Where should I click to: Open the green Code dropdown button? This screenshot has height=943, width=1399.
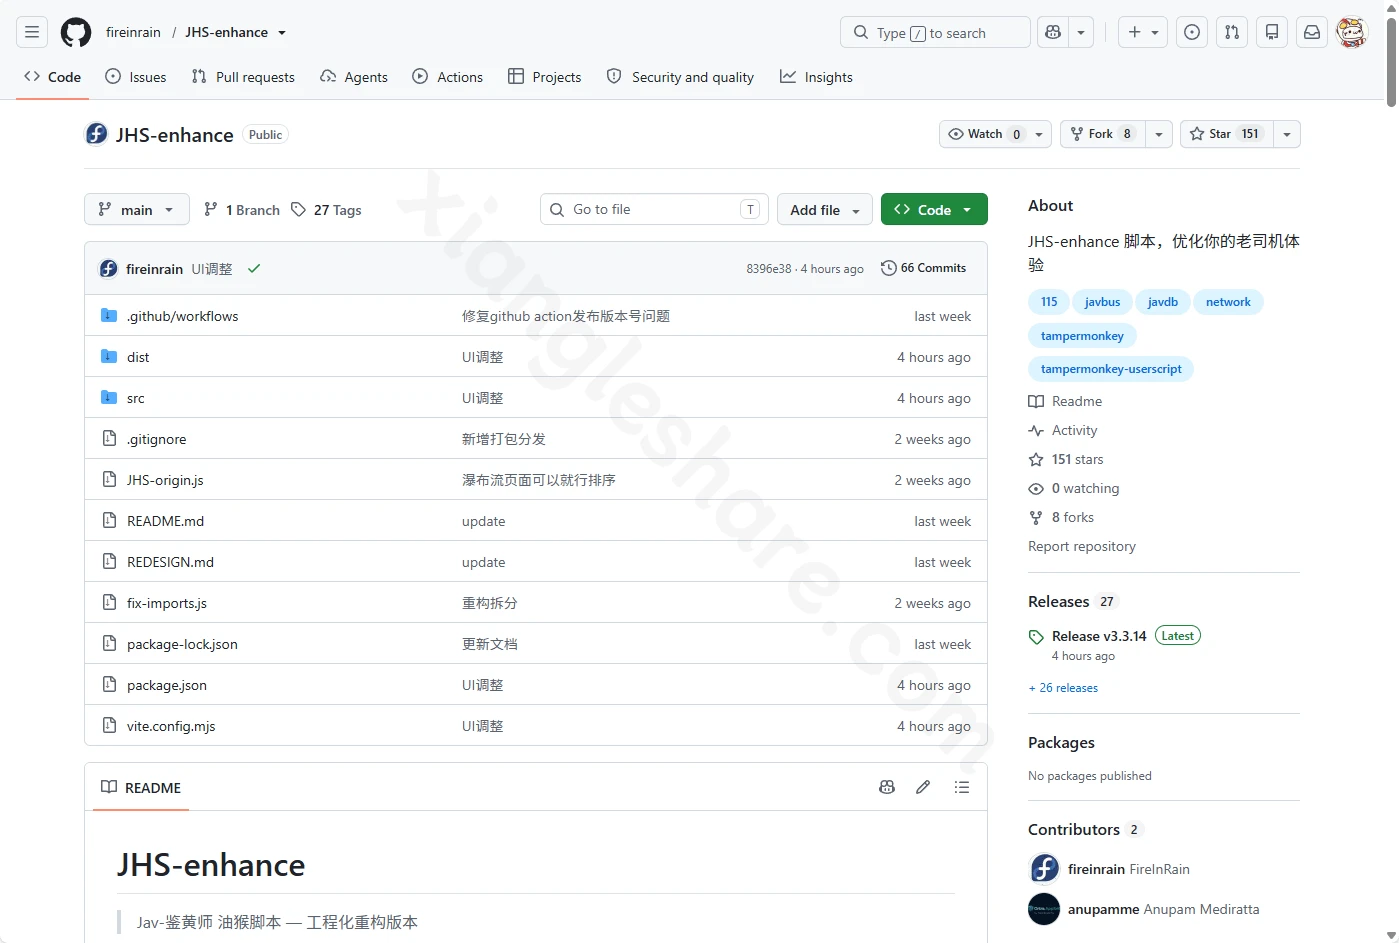[x=934, y=209]
